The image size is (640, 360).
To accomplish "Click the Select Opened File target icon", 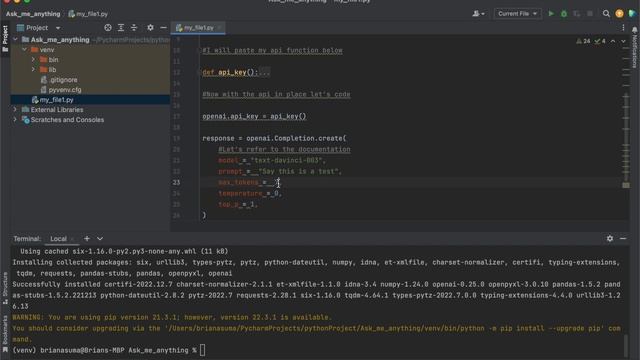I will [108, 27].
